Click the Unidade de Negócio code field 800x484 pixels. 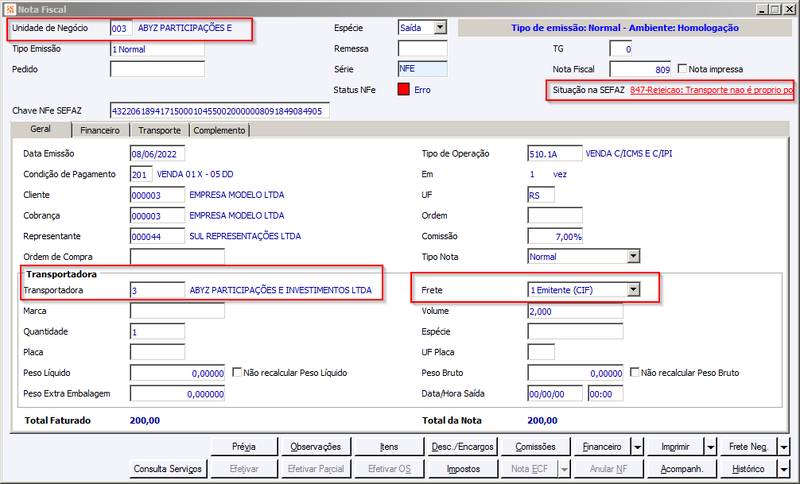coord(121,28)
